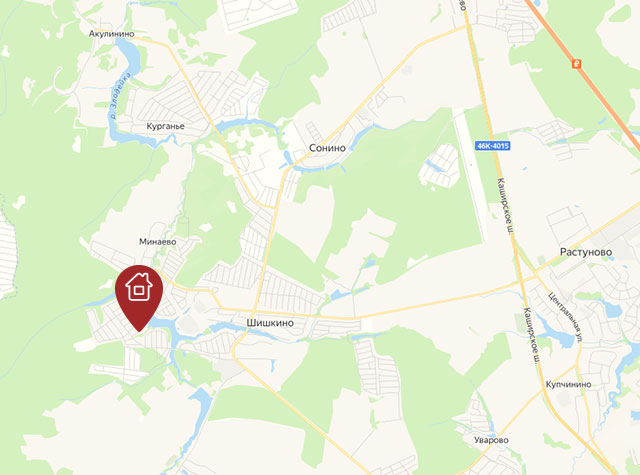
Task: Click the blue 46К-4015 road badge
Action: click(493, 146)
